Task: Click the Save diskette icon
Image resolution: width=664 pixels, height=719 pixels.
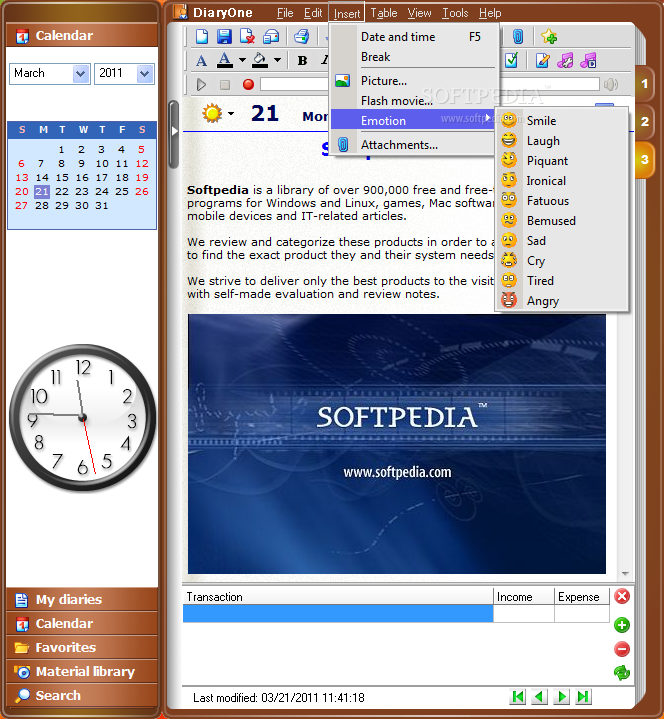Action: [x=224, y=36]
